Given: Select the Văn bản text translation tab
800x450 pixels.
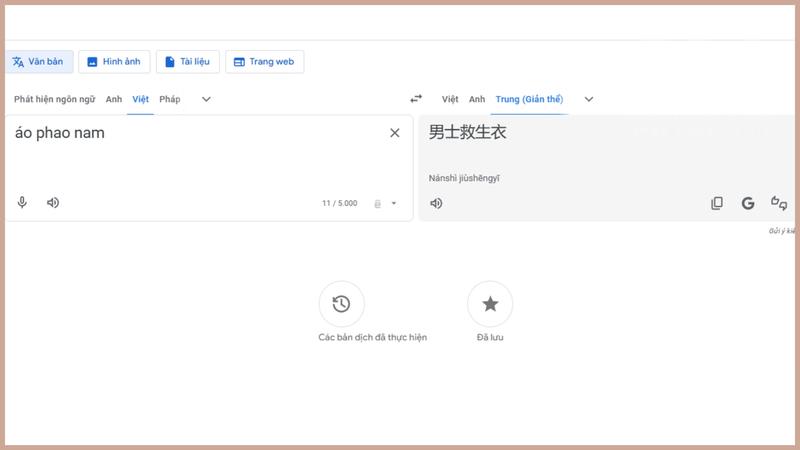Looking at the screenshot, I should pos(39,62).
